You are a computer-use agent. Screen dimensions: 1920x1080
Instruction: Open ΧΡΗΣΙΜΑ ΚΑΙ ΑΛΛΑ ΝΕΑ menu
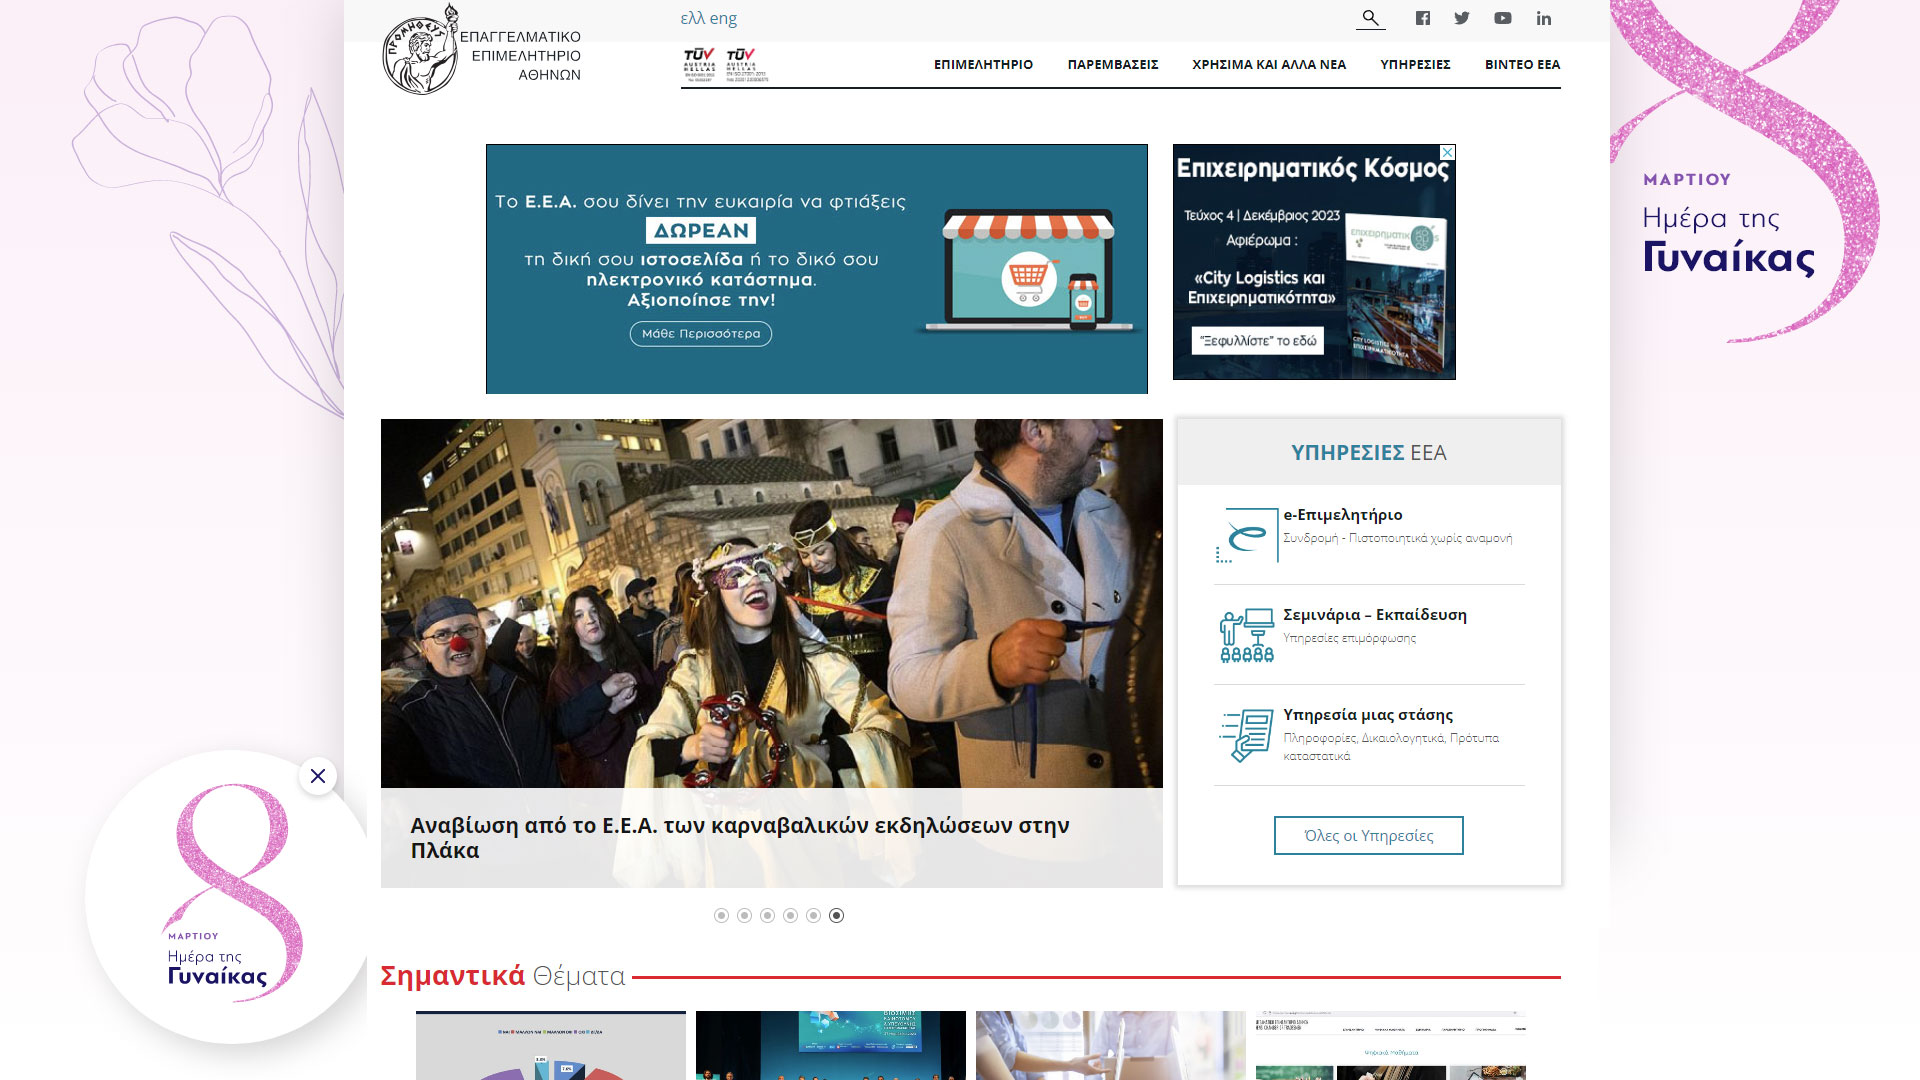pyautogui.click(x=1269, y=64)
